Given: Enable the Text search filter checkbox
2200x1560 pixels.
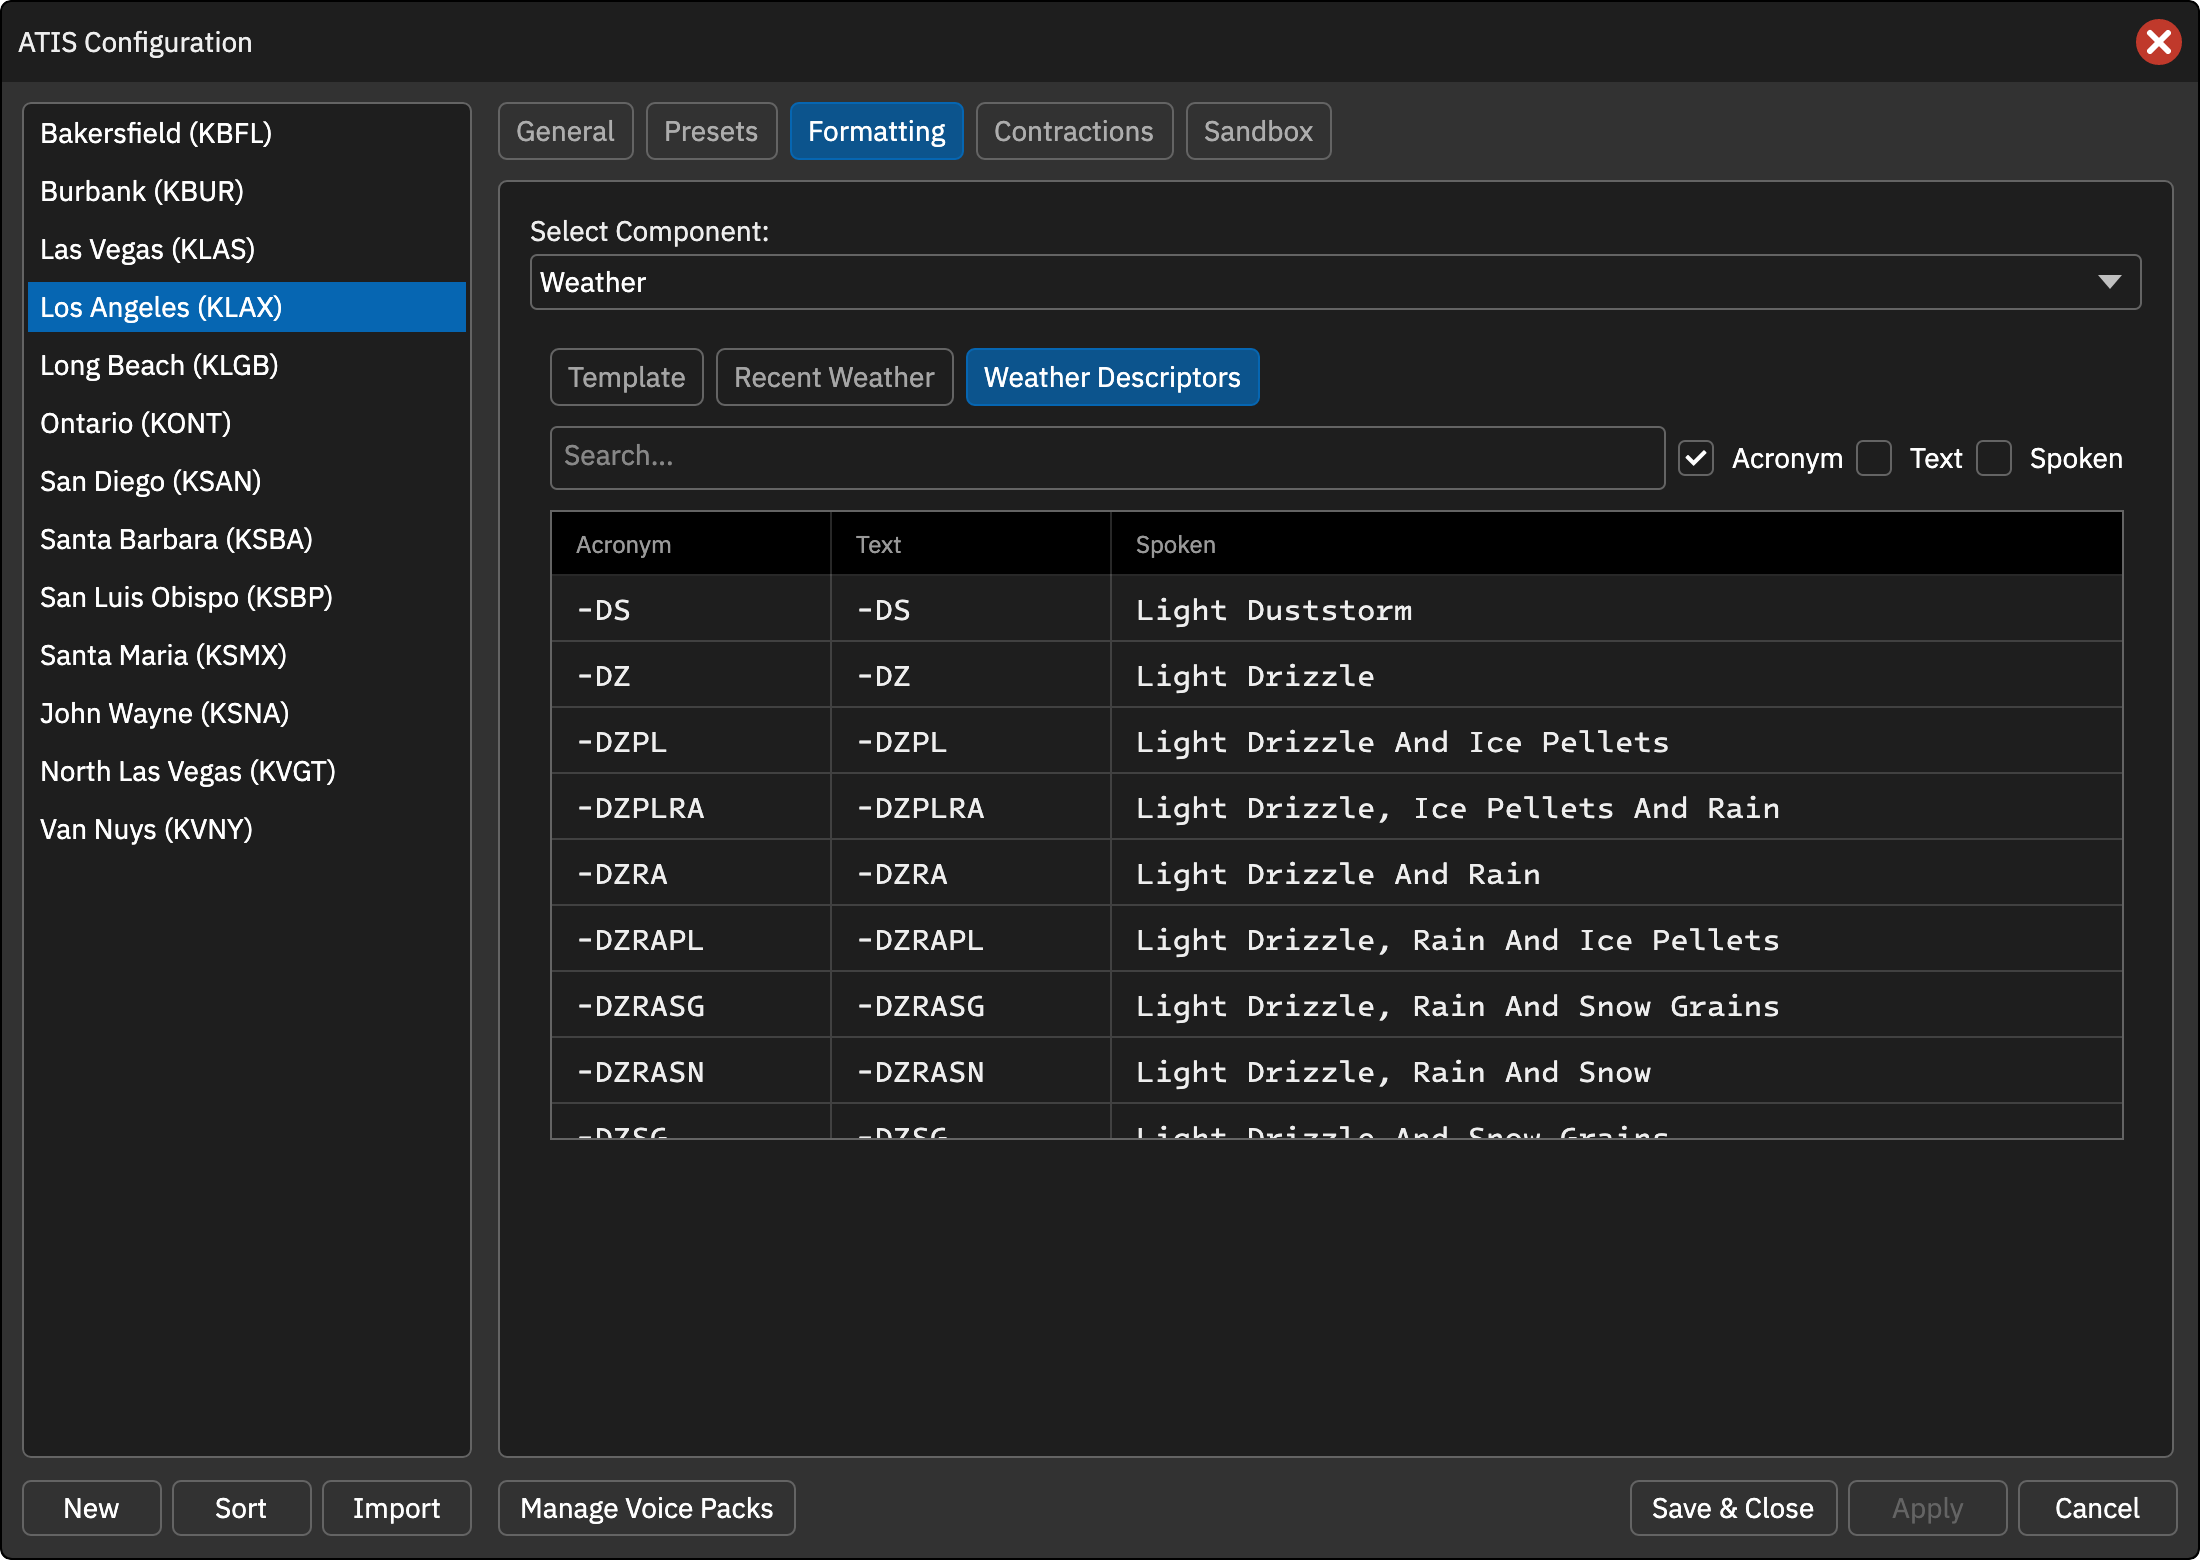Looking at the screenshot, I should (x=1874, y=458).
